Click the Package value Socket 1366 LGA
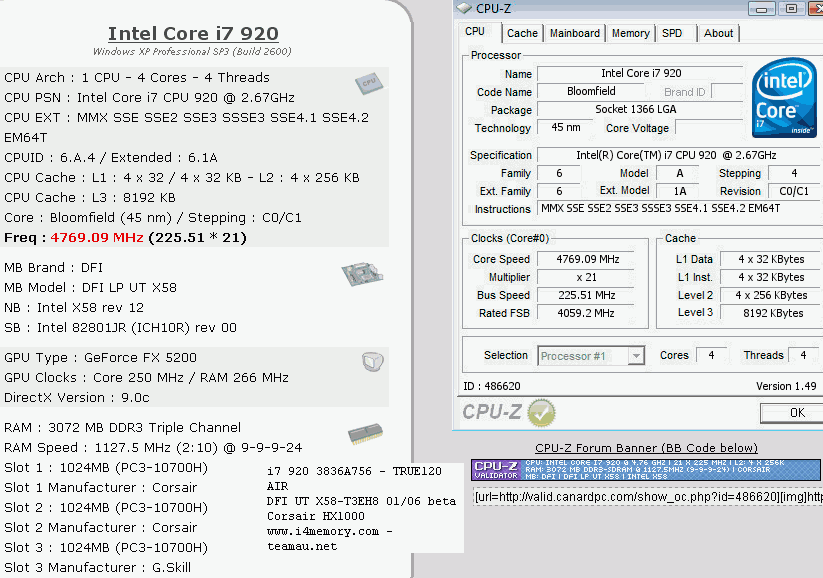Screen dimensions: 823x578 tap(641, 109)
